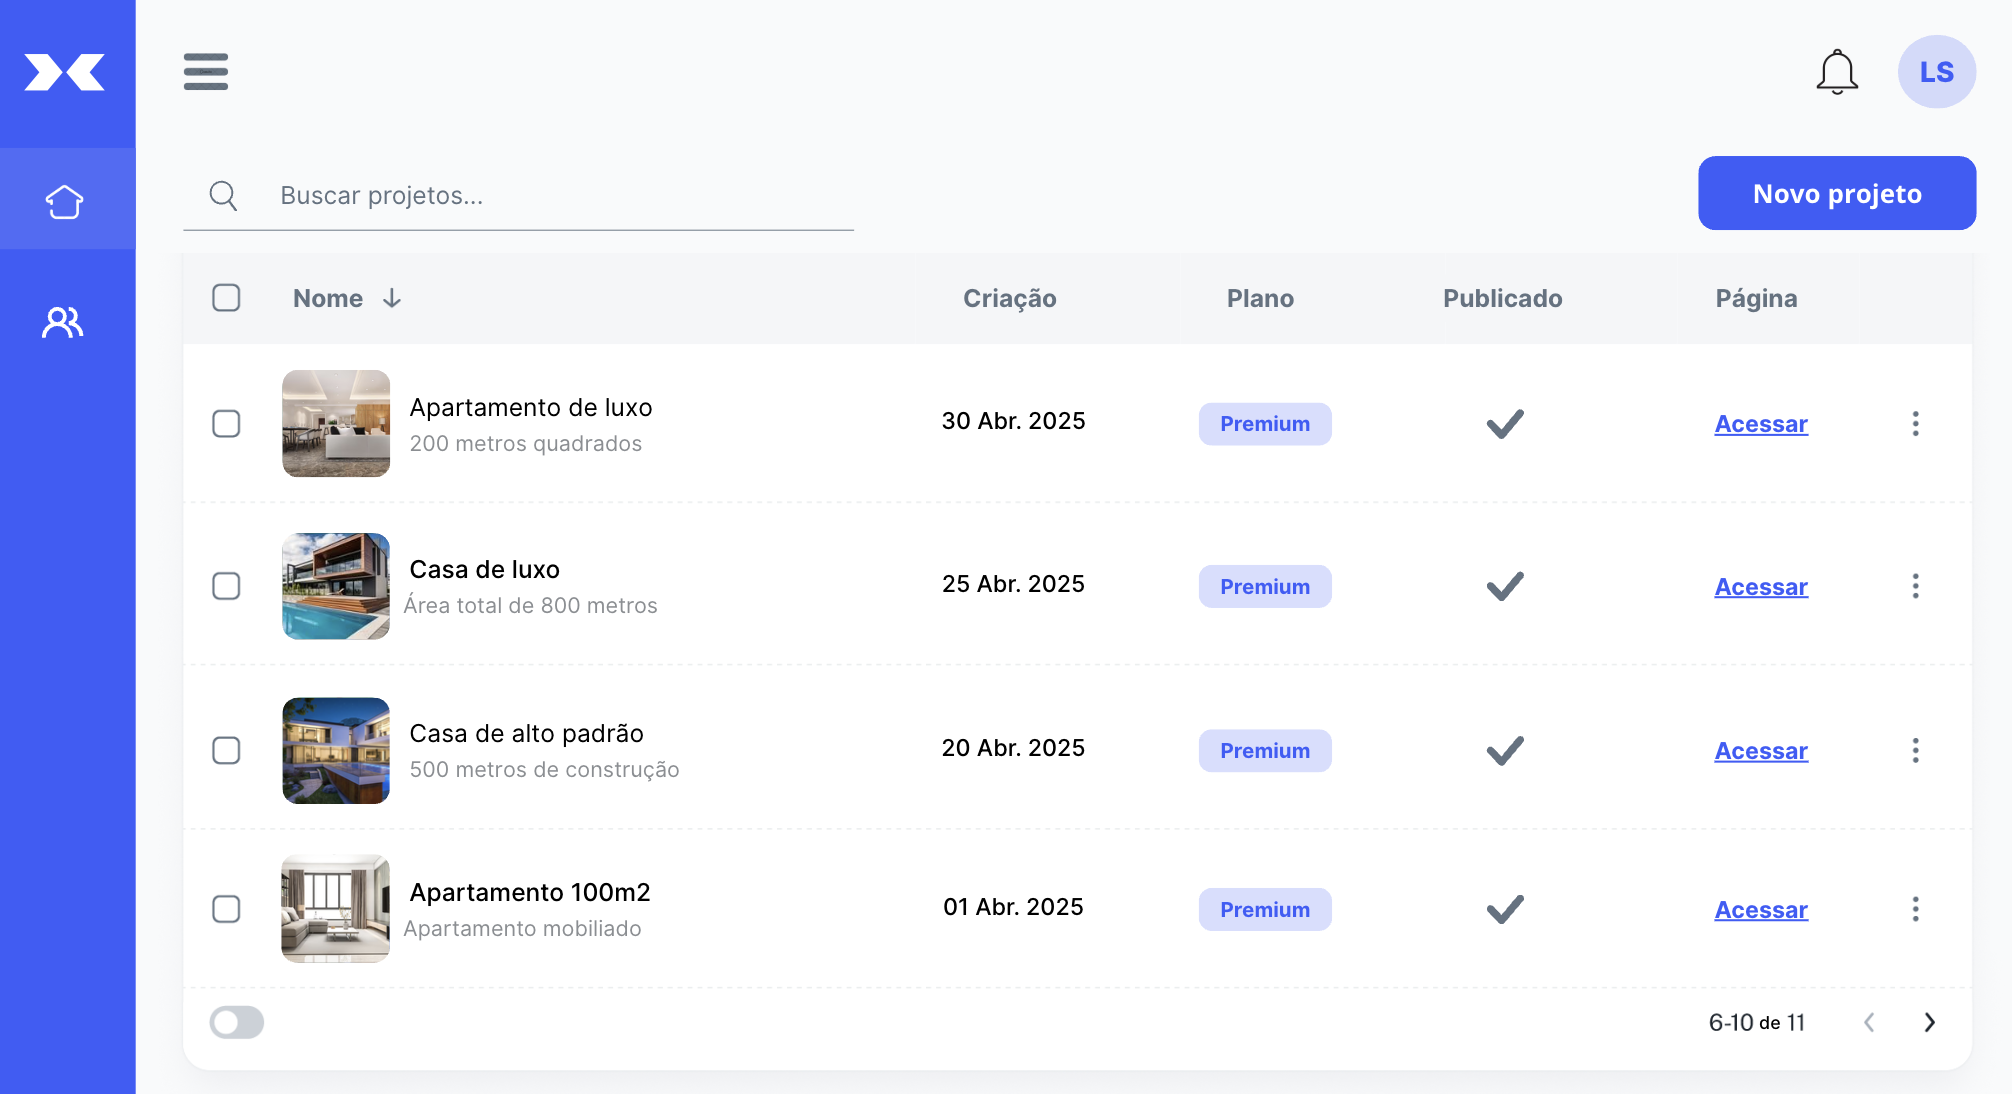The width and height of the screenshot is (2012, 1094).
Task: Open the team members section in the sidebar
Action: [x=62, y=322]
